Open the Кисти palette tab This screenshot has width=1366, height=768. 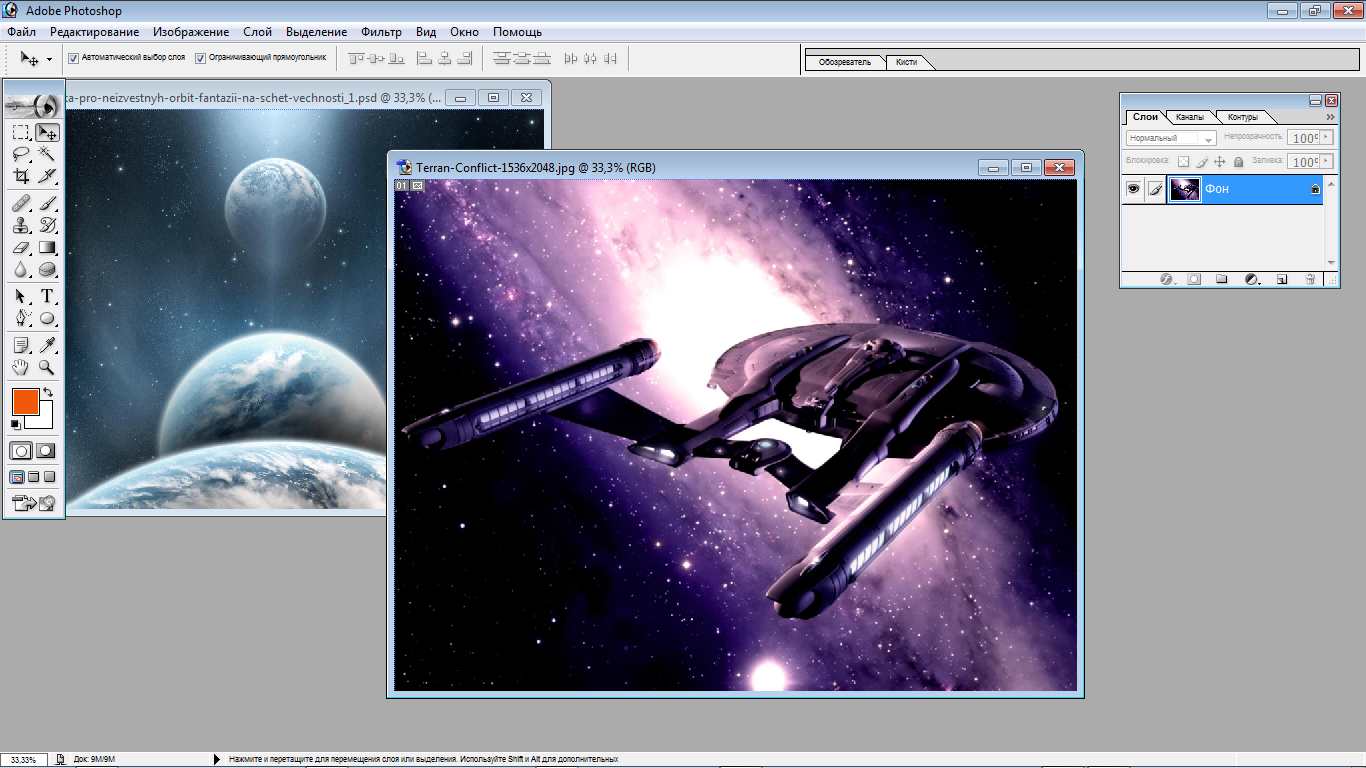[x=907, y=62]
